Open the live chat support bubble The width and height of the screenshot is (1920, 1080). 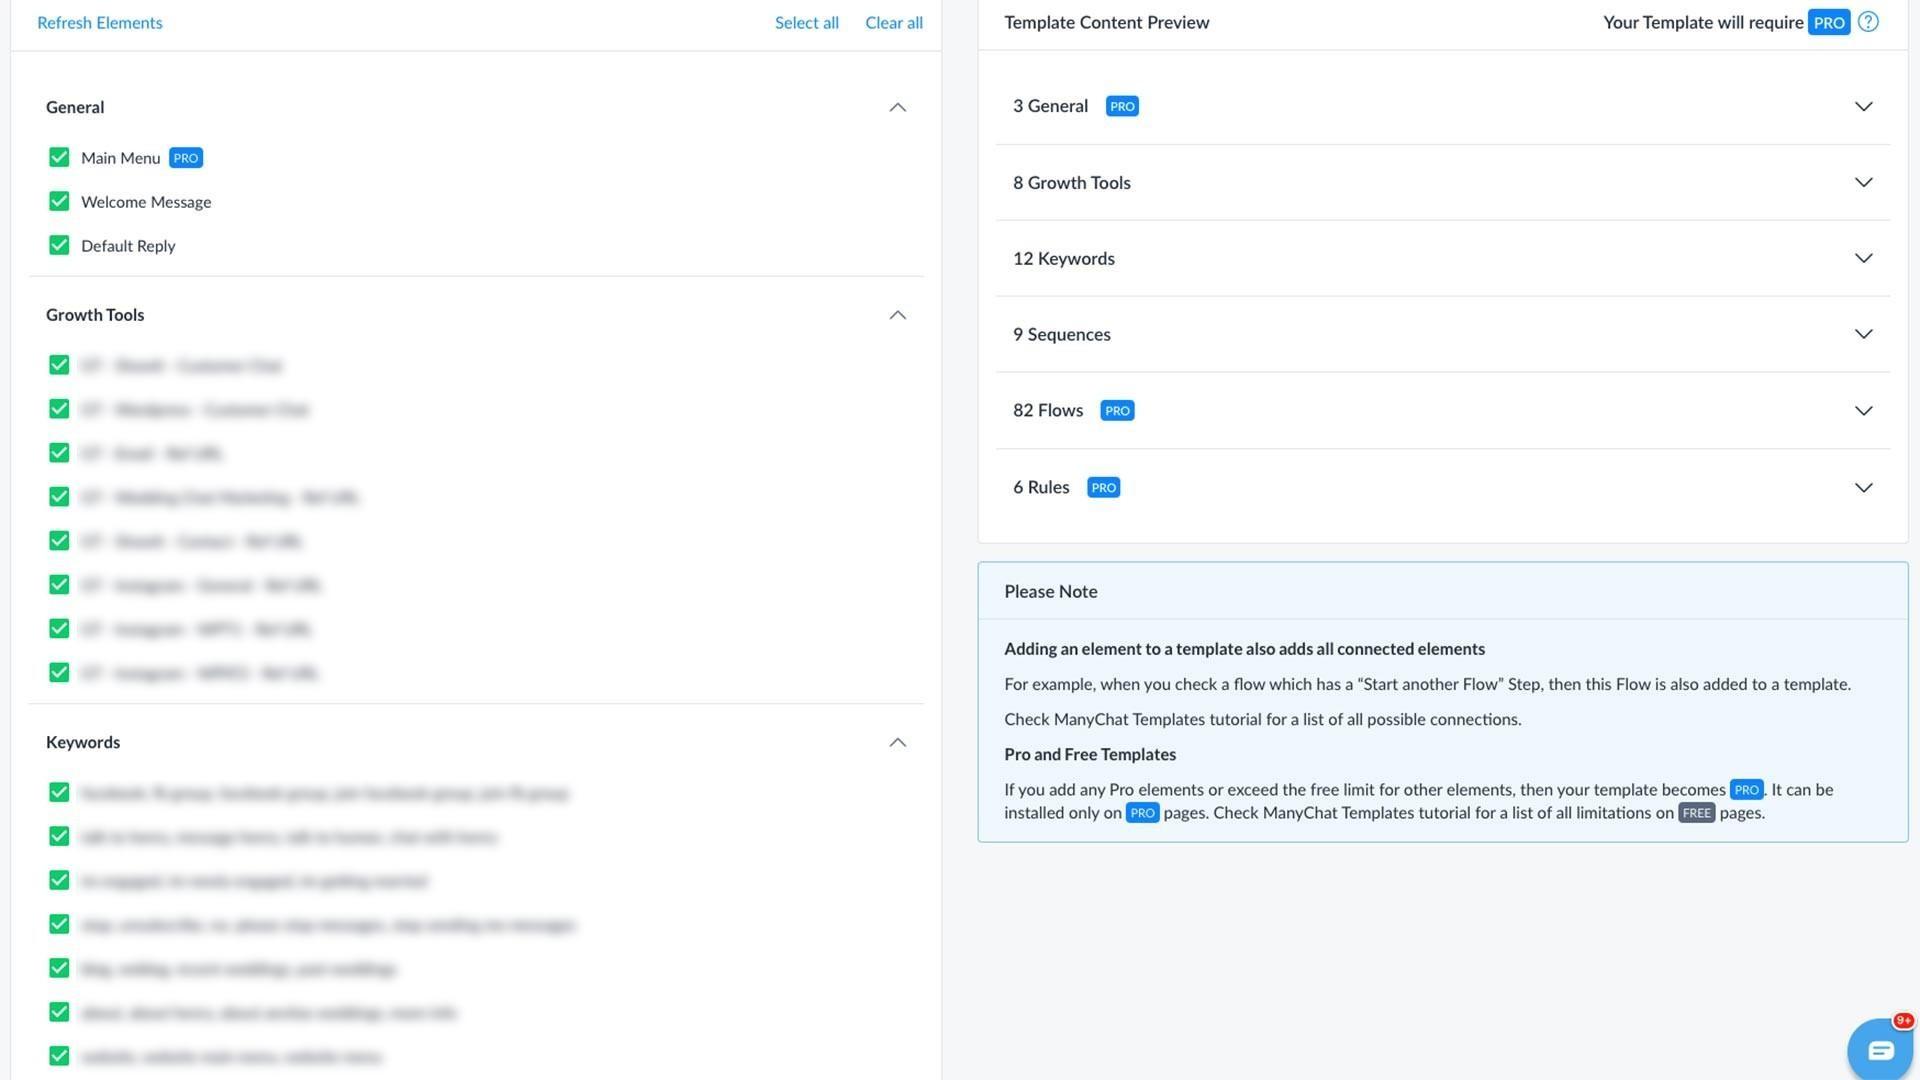[1880, 1050]
